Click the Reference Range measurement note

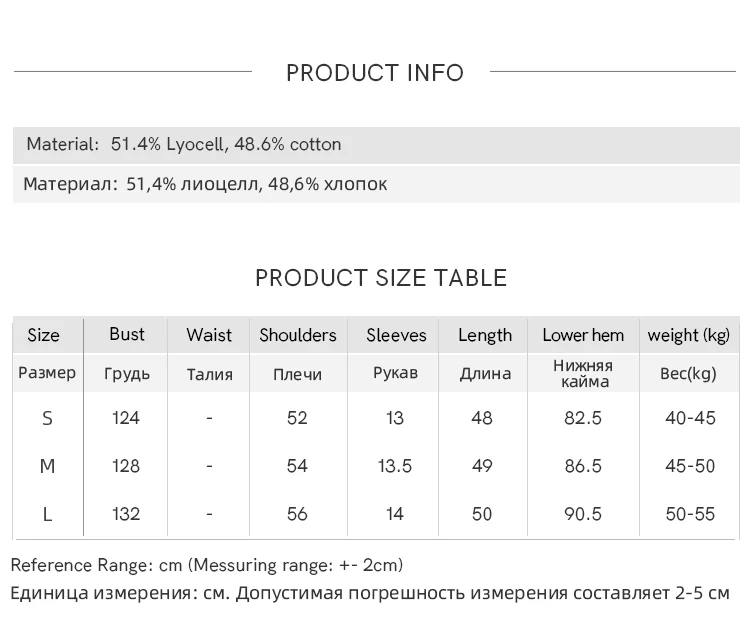pos(207,565)
